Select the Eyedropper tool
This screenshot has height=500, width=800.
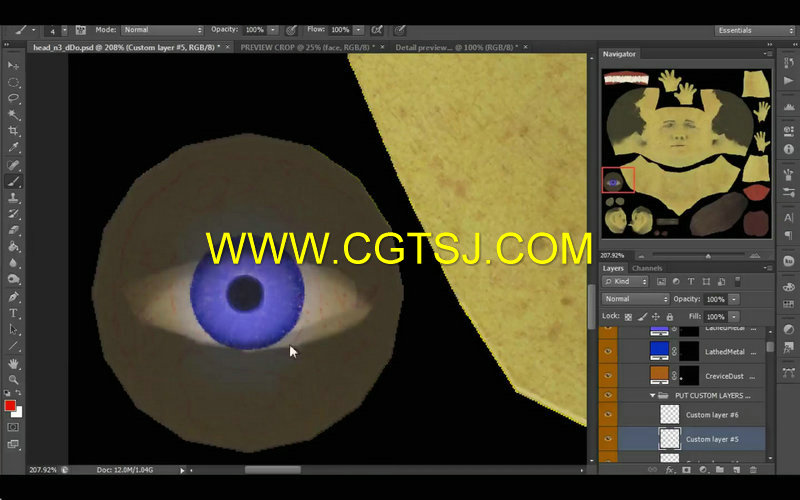(13, 147)
